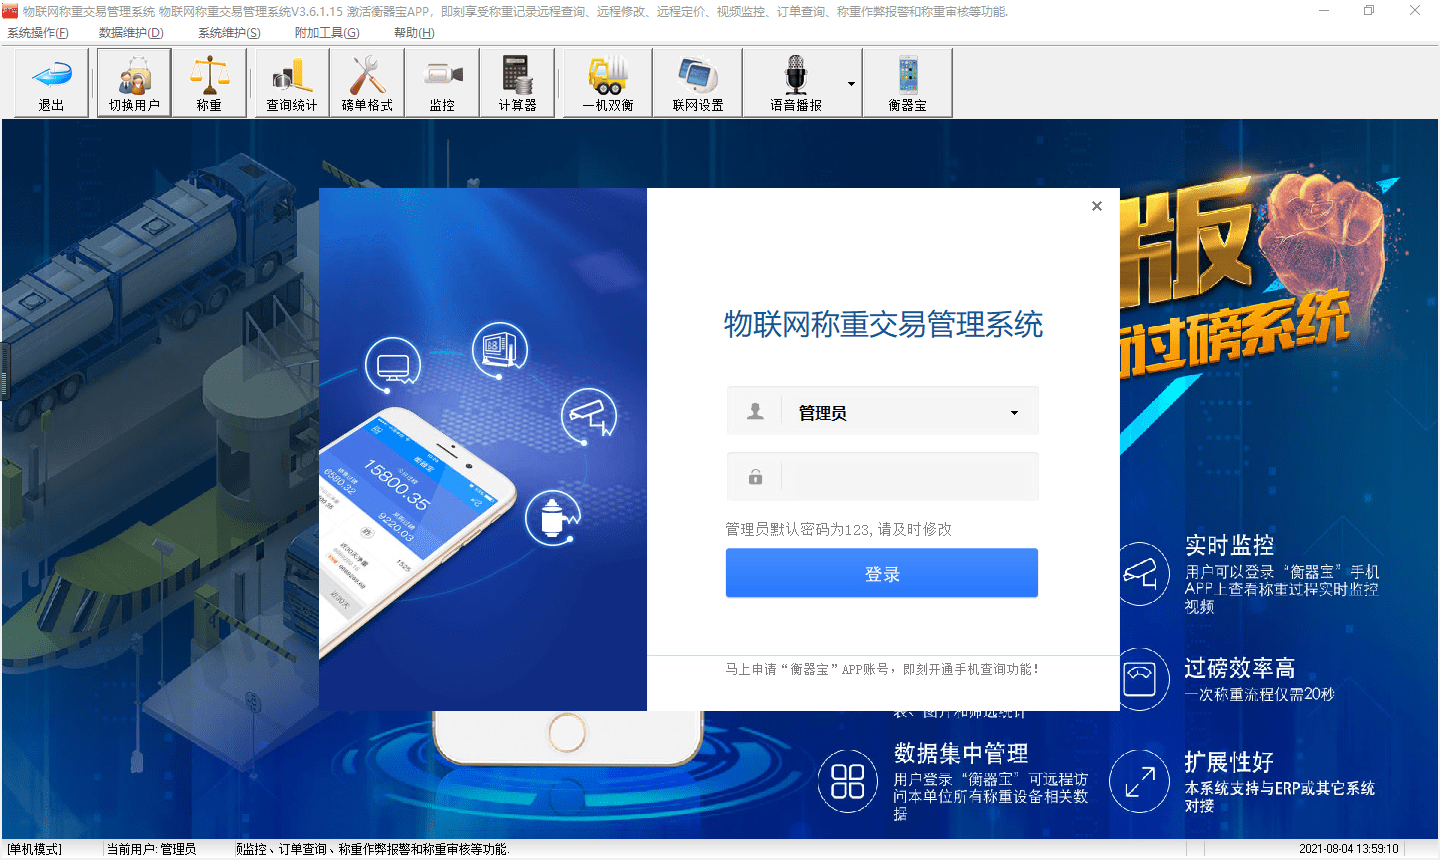The width and height of the screenshot is (1440, 860).
Task: Open 切换用户 switch user tool
Action: click(134, 83)
